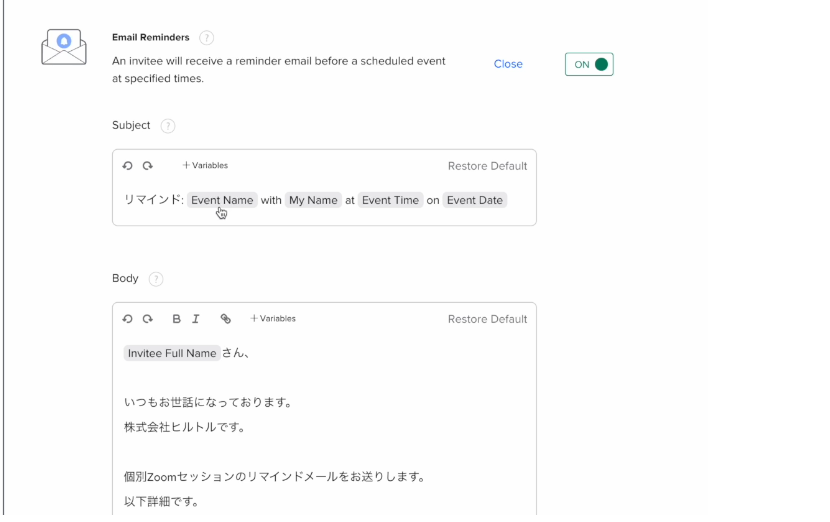Restore Default for Subject
The width and height of the screenshot is (830, 522).
pyautogui.click(x=488, y=166)
